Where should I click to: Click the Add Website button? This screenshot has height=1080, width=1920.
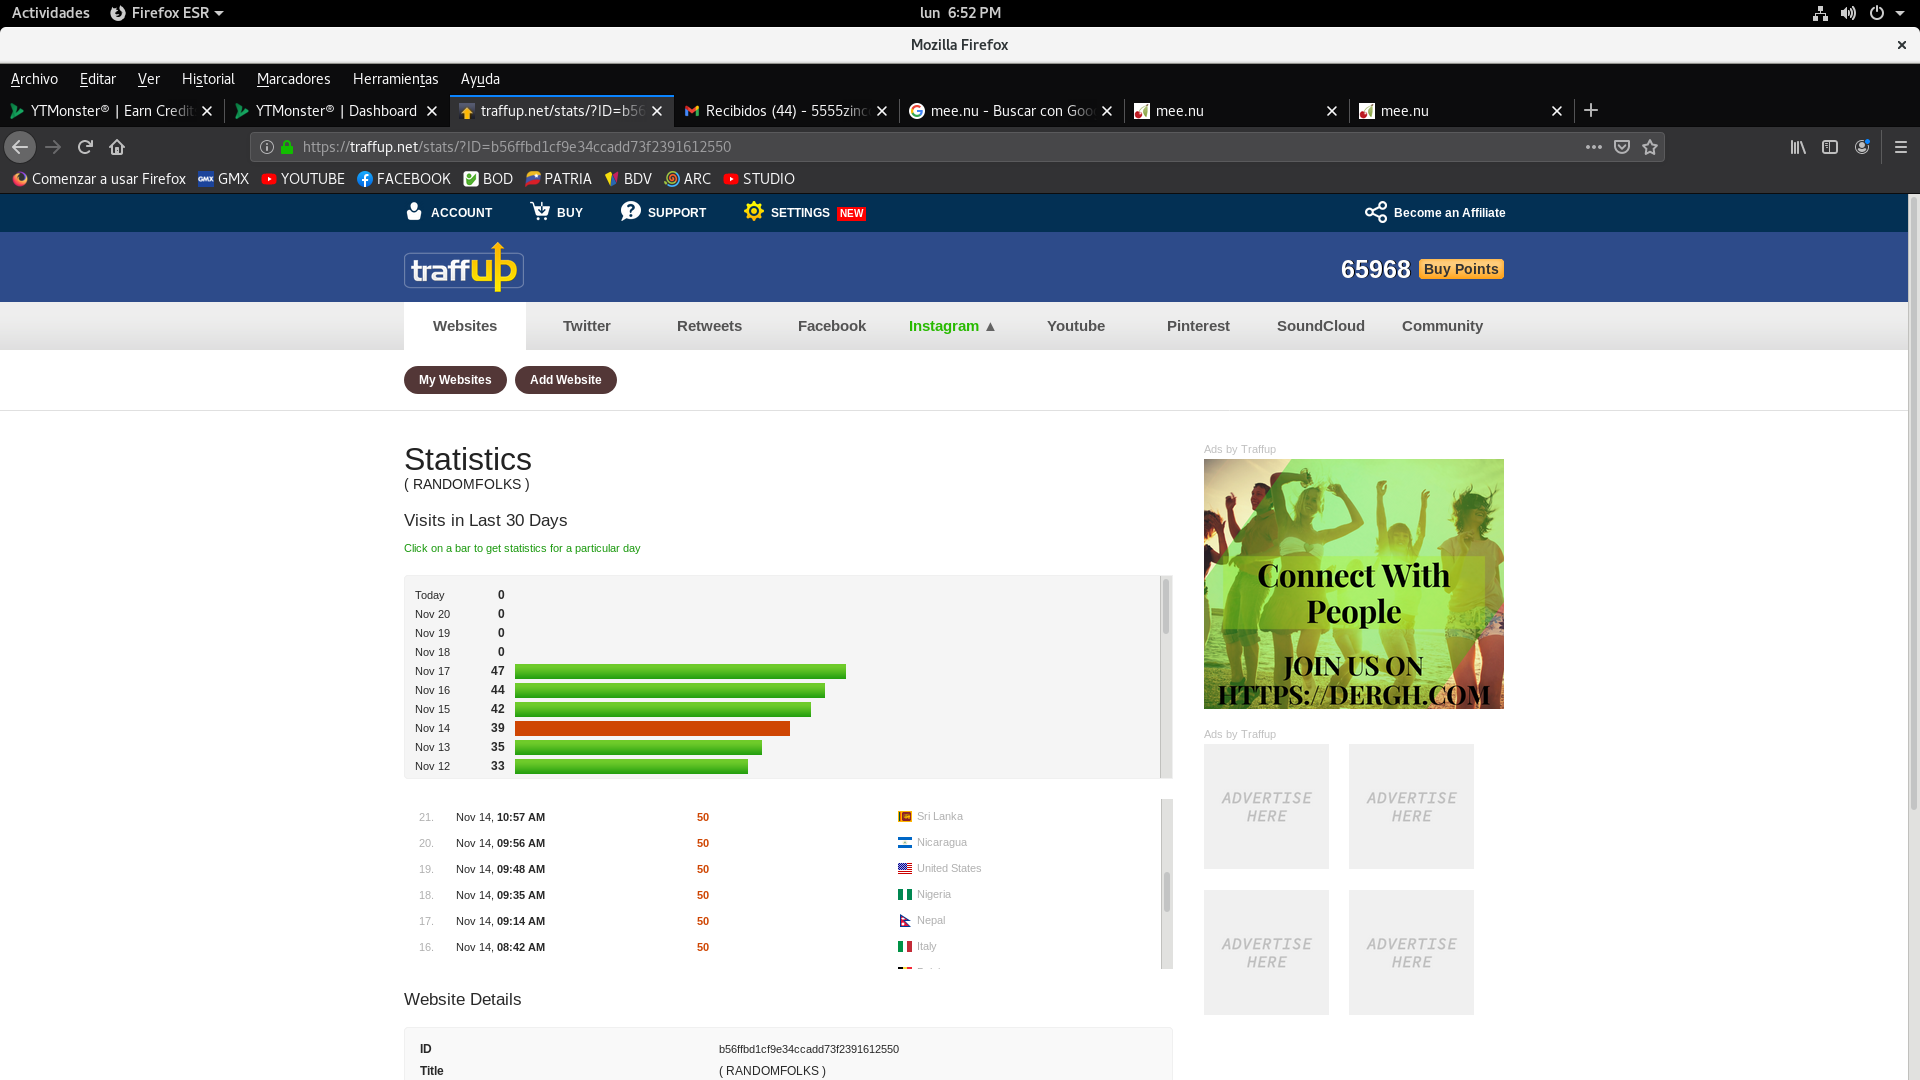click(x=565, y=380)
